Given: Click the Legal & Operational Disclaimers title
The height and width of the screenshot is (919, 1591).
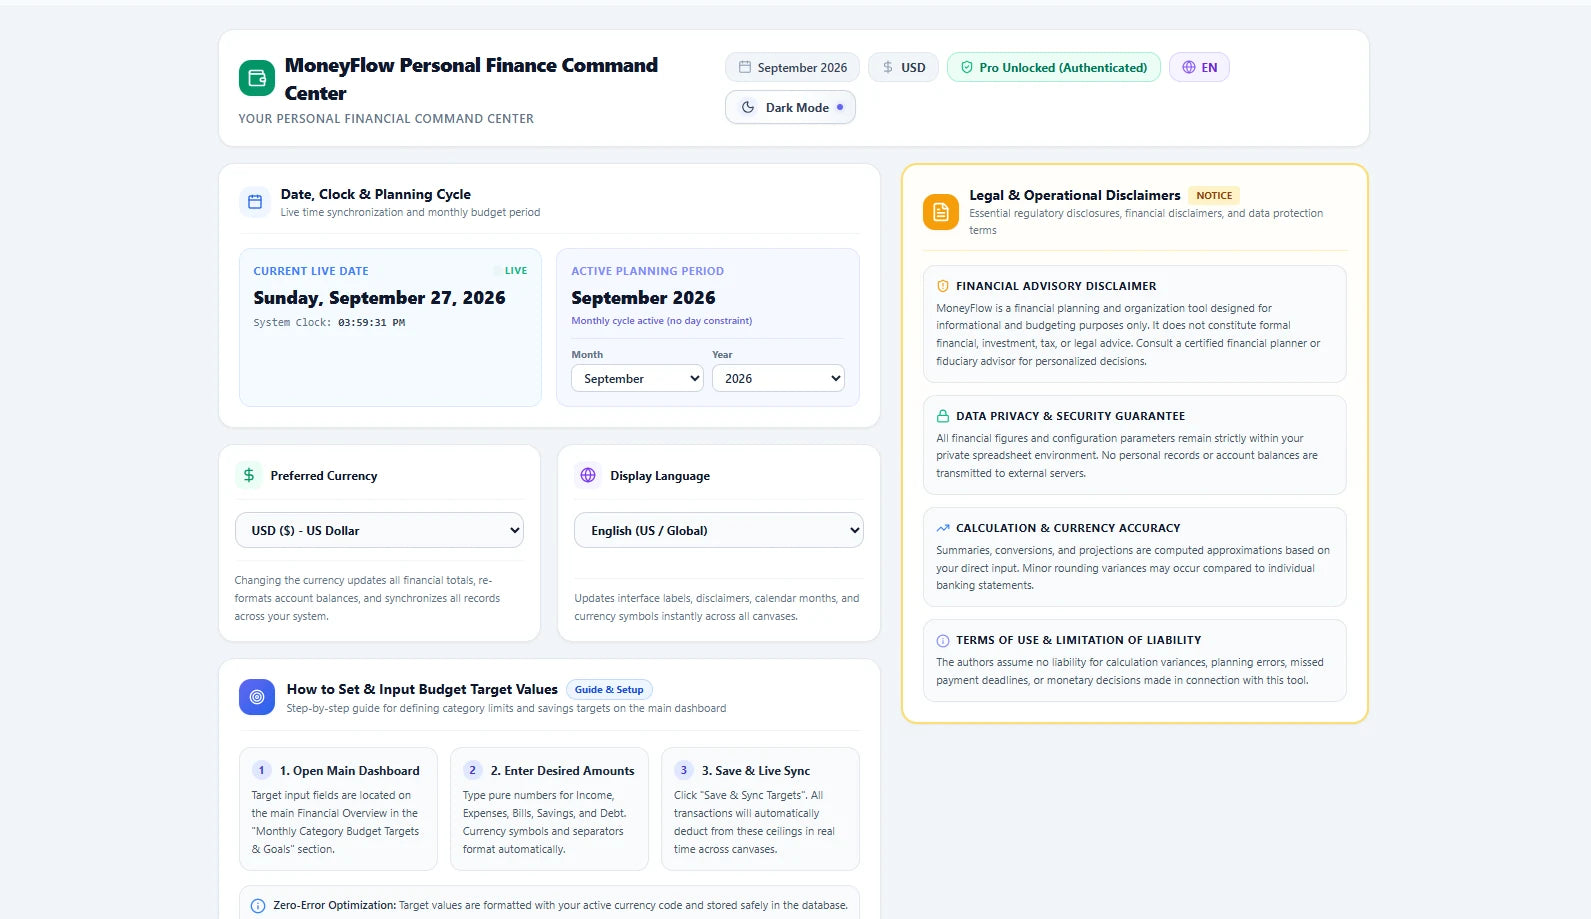Looking at the screenshot, I should 1074,195.
